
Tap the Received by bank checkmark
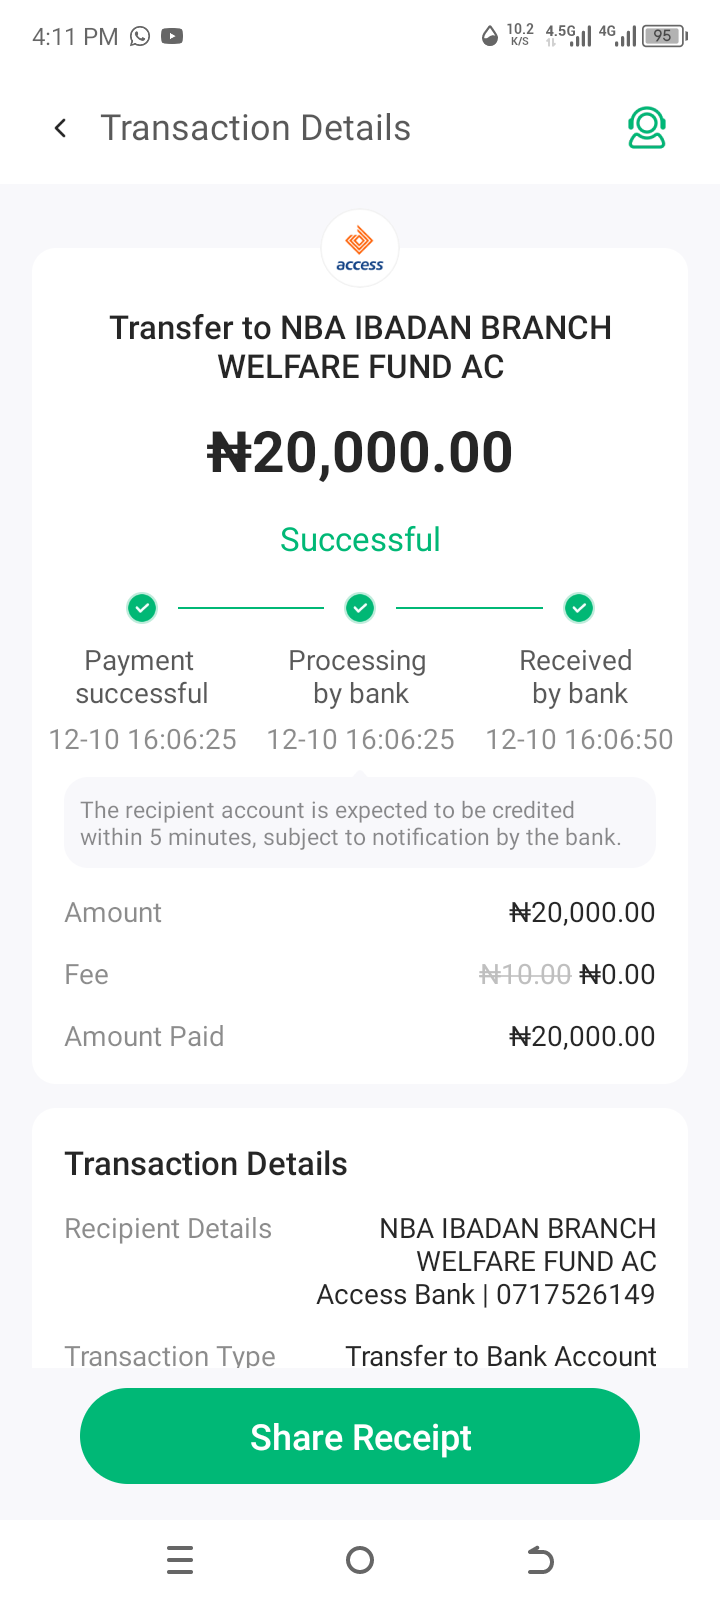(x=579, y=607)
